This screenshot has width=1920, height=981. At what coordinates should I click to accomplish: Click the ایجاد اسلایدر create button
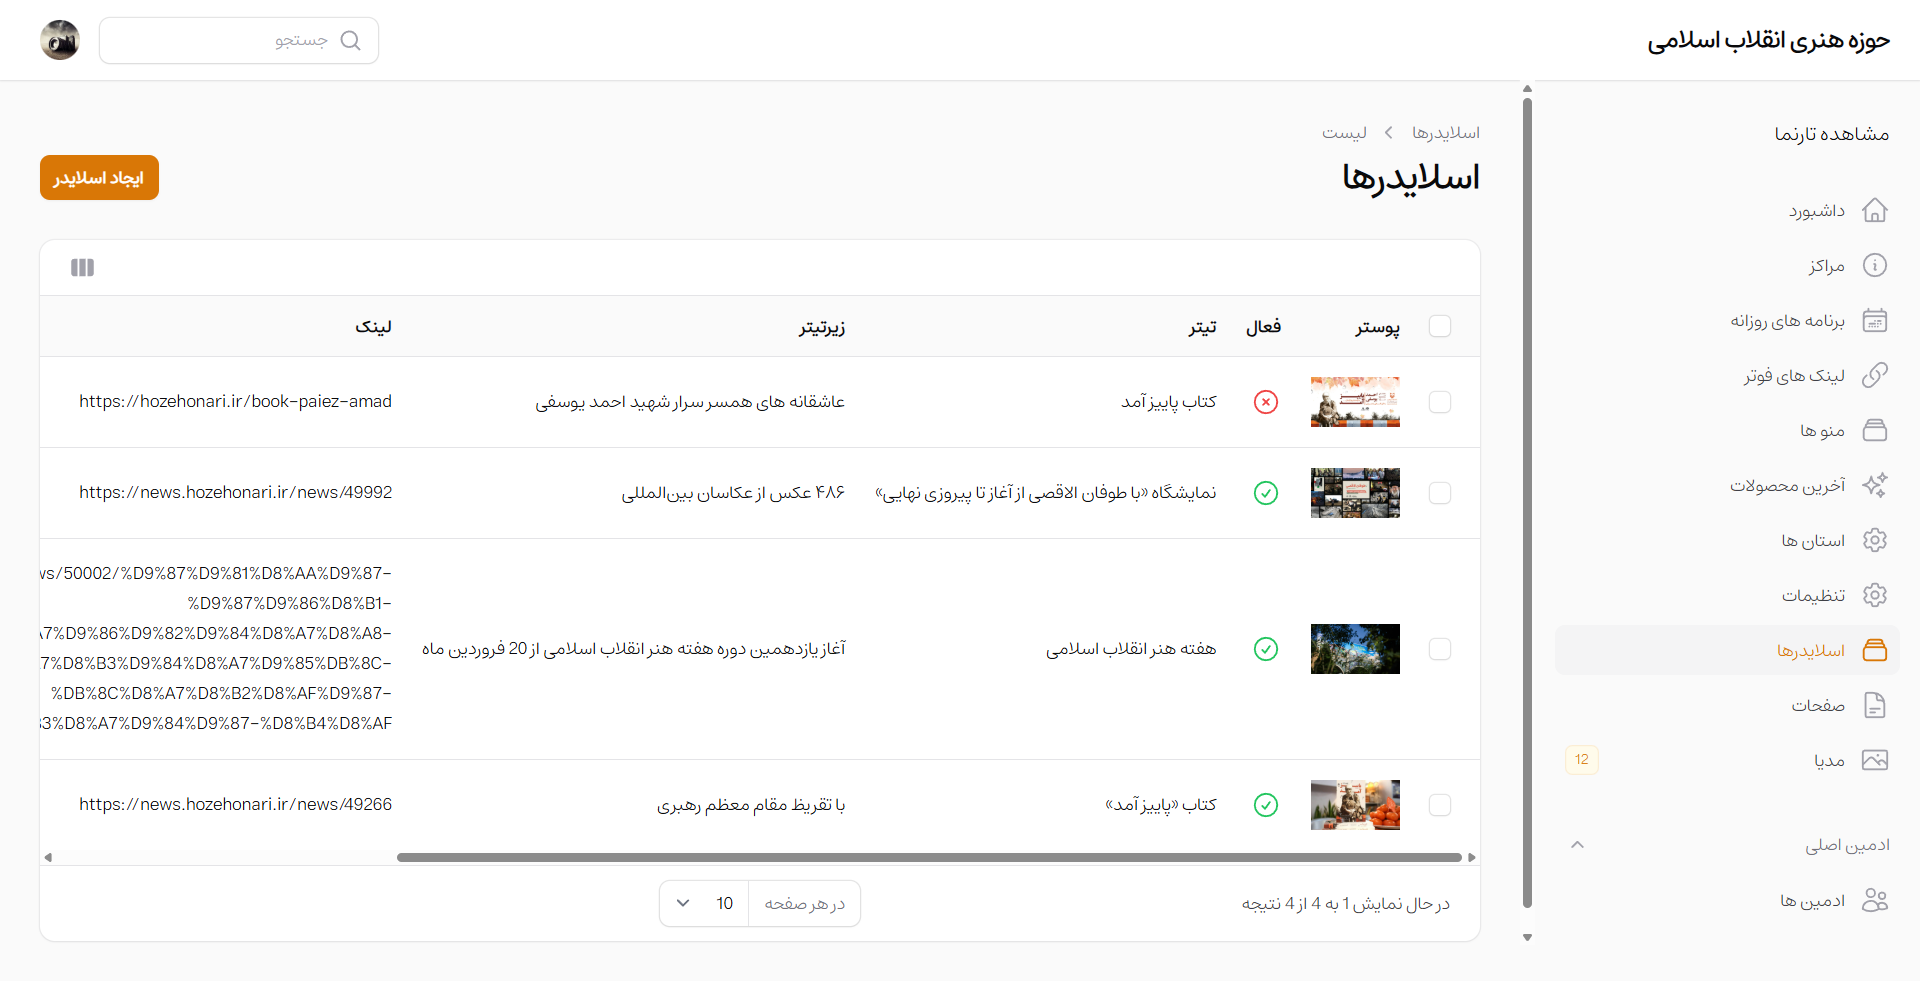pos(99,178)
